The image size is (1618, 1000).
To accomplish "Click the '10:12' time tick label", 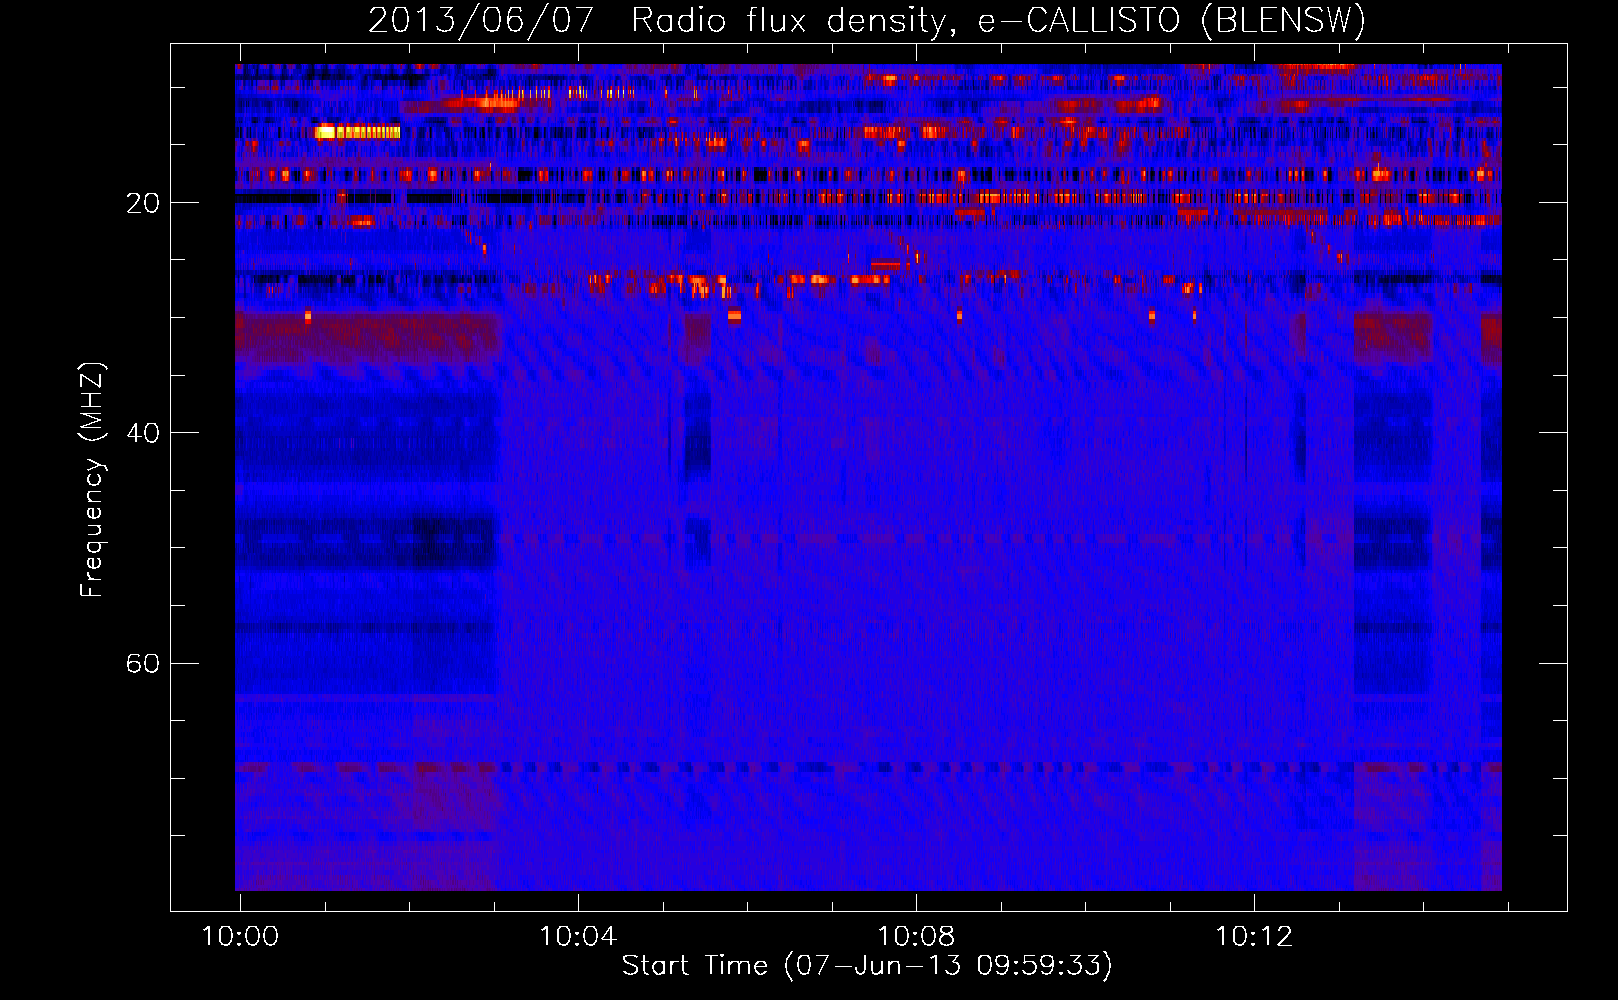I will coord(1254,937).
